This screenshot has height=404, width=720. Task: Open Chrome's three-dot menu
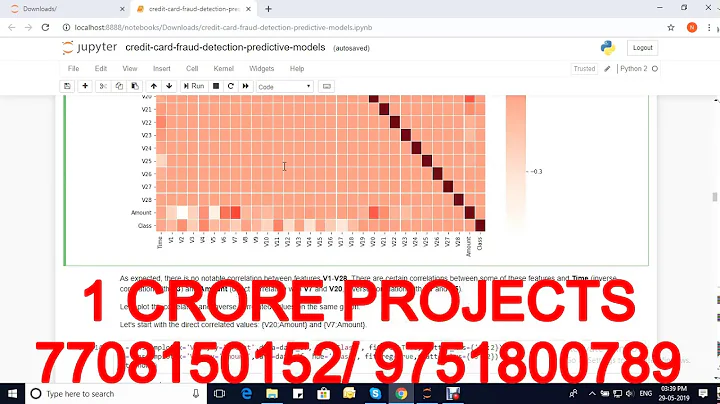(x=709, y=28)
